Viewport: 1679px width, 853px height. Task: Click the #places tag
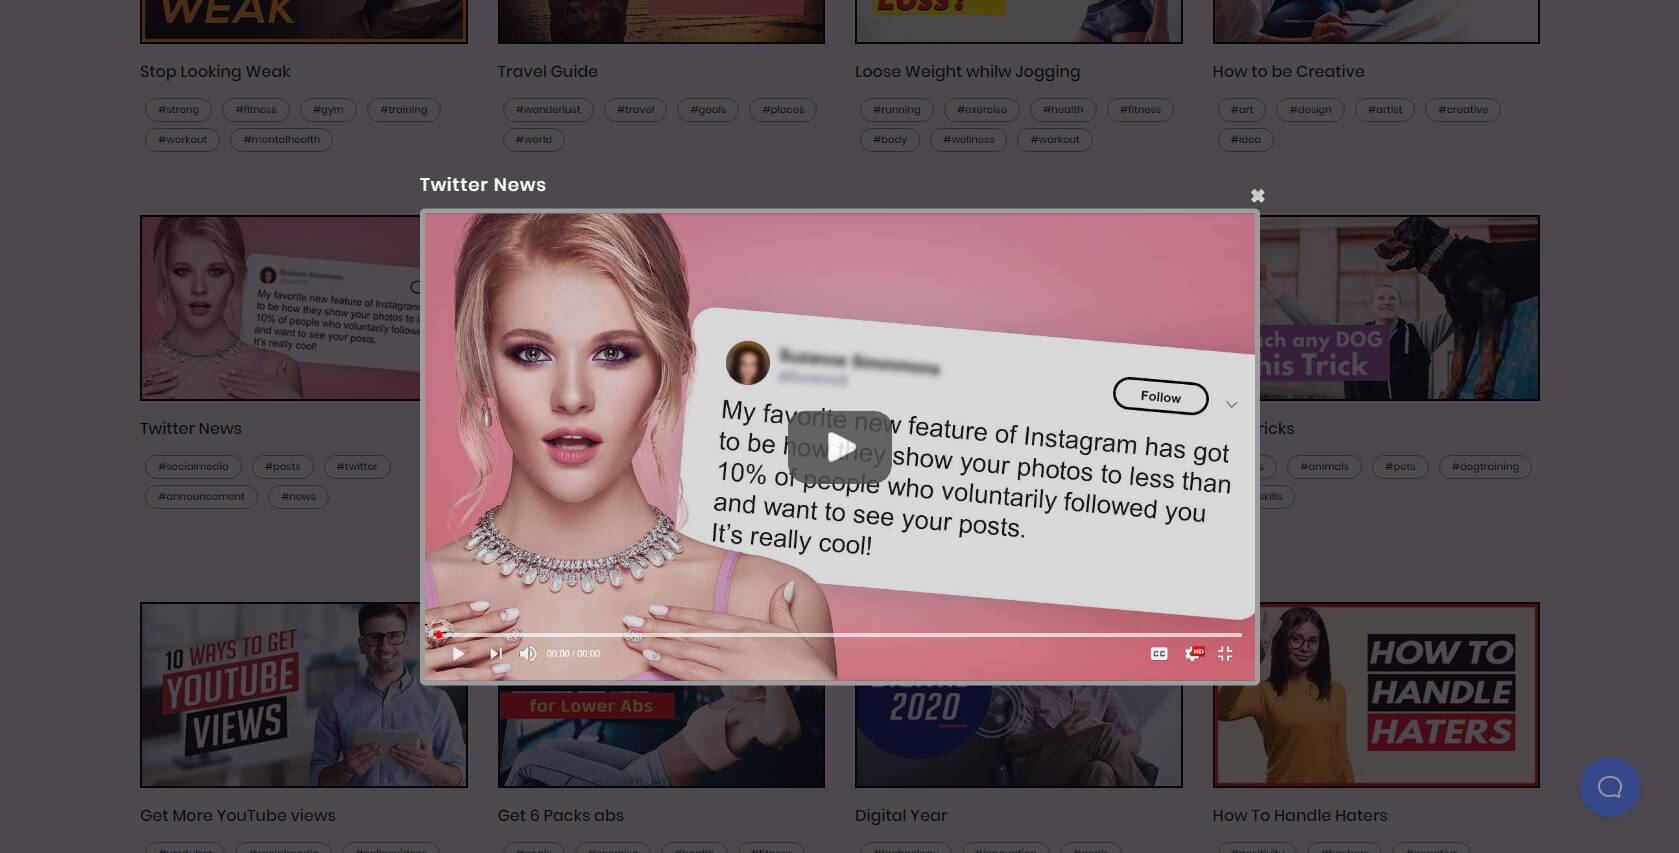(783, 110)
